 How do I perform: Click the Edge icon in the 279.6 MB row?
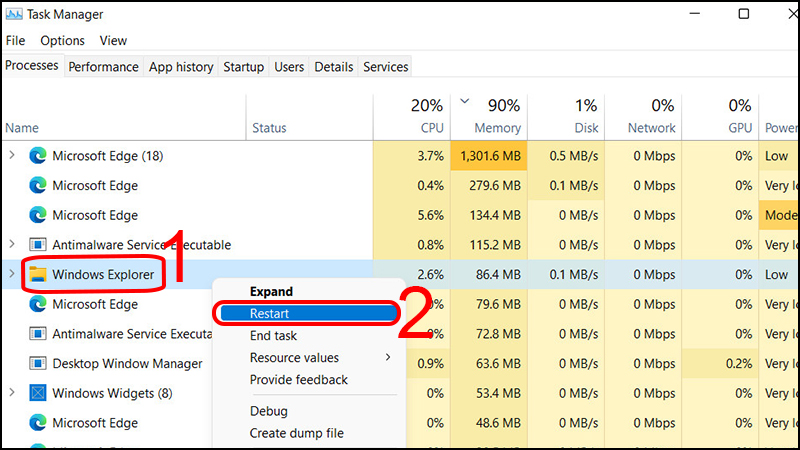(38, 185)
